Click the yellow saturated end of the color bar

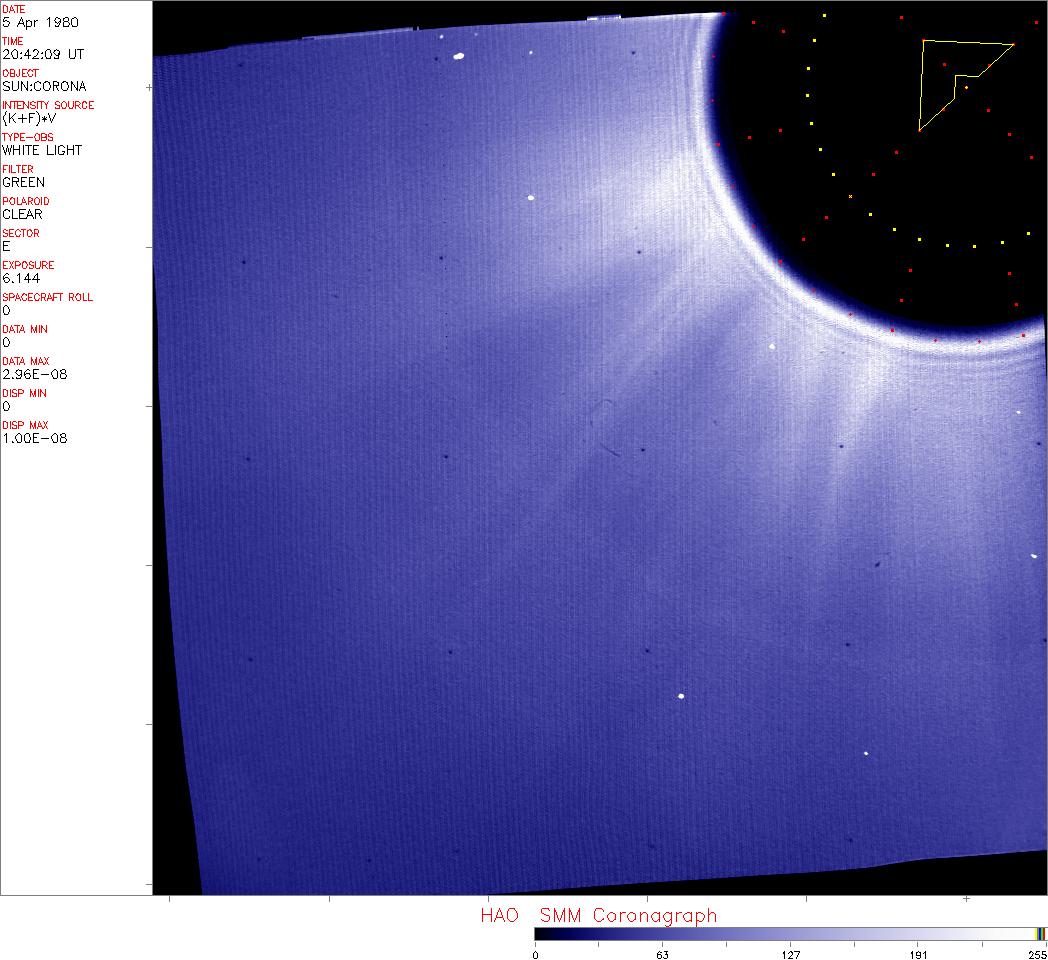(x=1041, y=933)
